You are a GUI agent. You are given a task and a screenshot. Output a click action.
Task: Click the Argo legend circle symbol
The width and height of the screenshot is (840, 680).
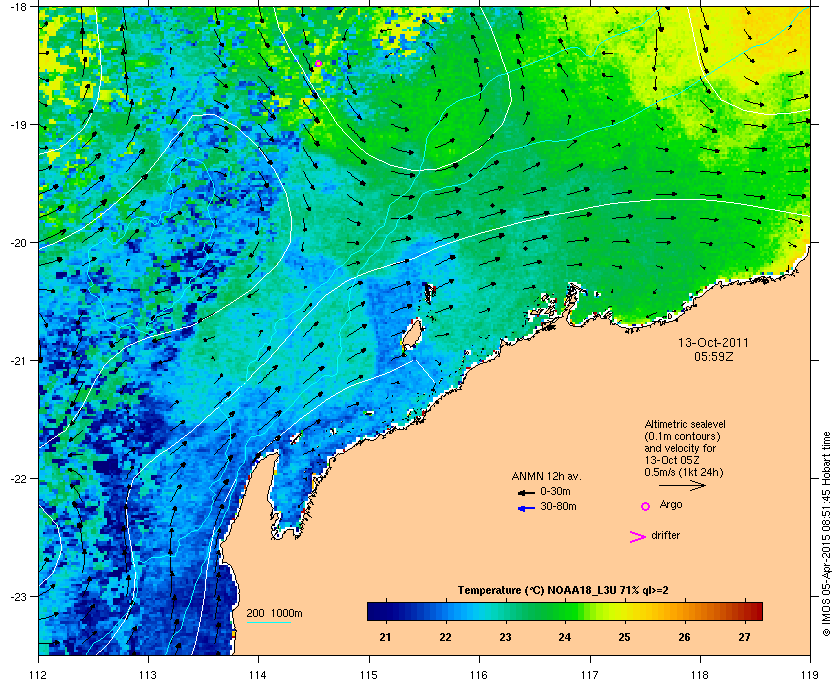point(646,506)
